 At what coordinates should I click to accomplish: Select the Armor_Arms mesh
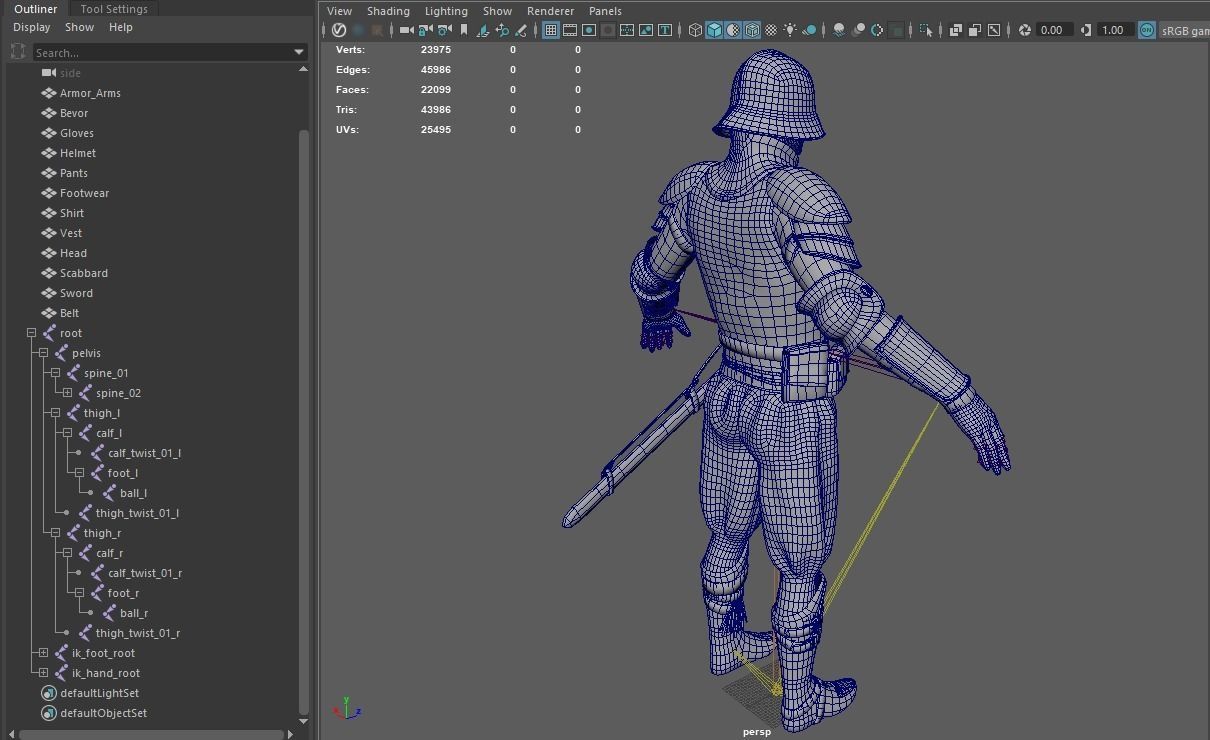pyautogui.click(x=90, y=93)
